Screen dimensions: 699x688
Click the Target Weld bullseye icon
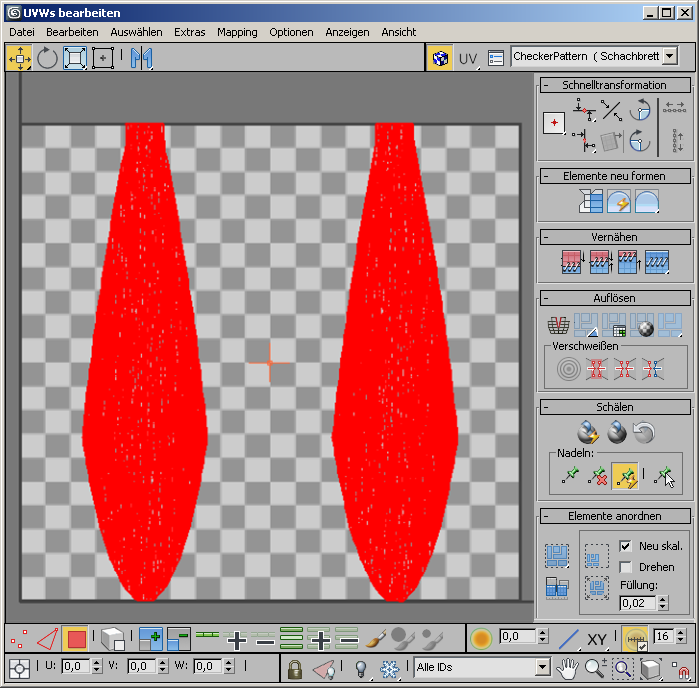click(x=569, y=369)
